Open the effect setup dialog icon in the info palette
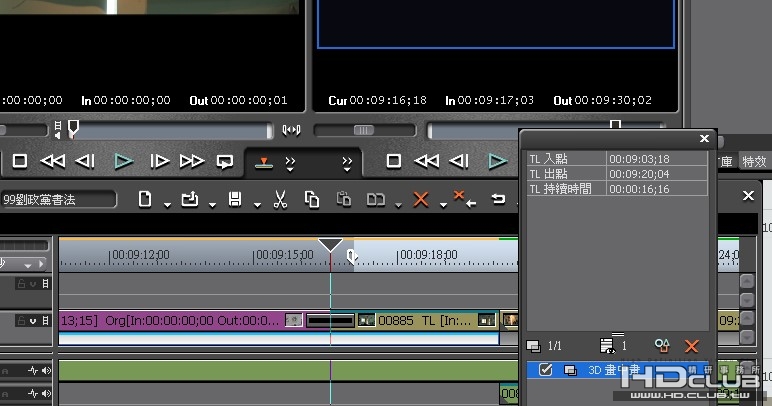 662,345
